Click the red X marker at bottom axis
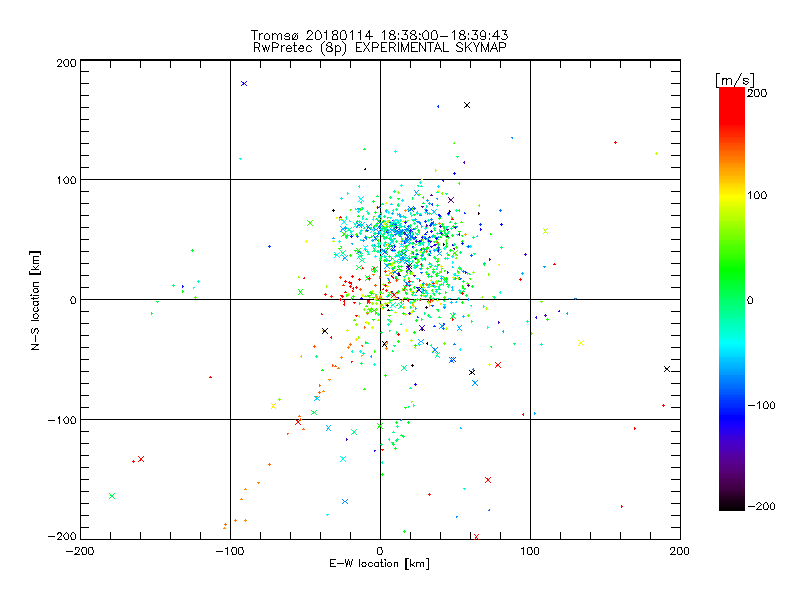 tap(477, 537)
